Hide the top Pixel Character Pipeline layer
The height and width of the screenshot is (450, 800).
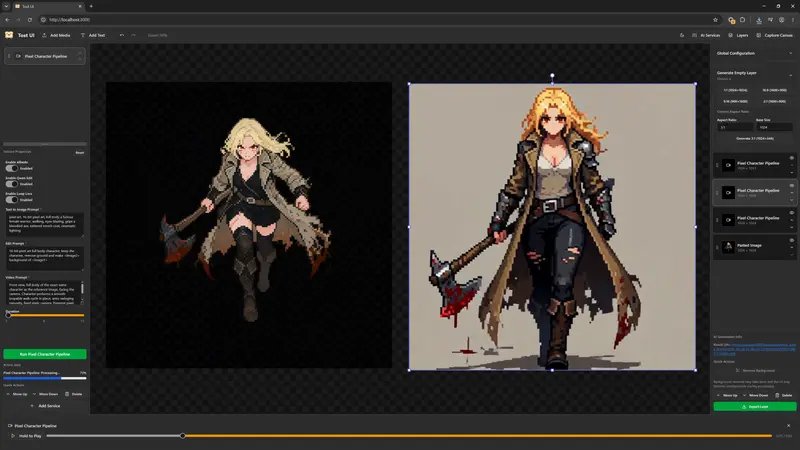pos(792,158)
